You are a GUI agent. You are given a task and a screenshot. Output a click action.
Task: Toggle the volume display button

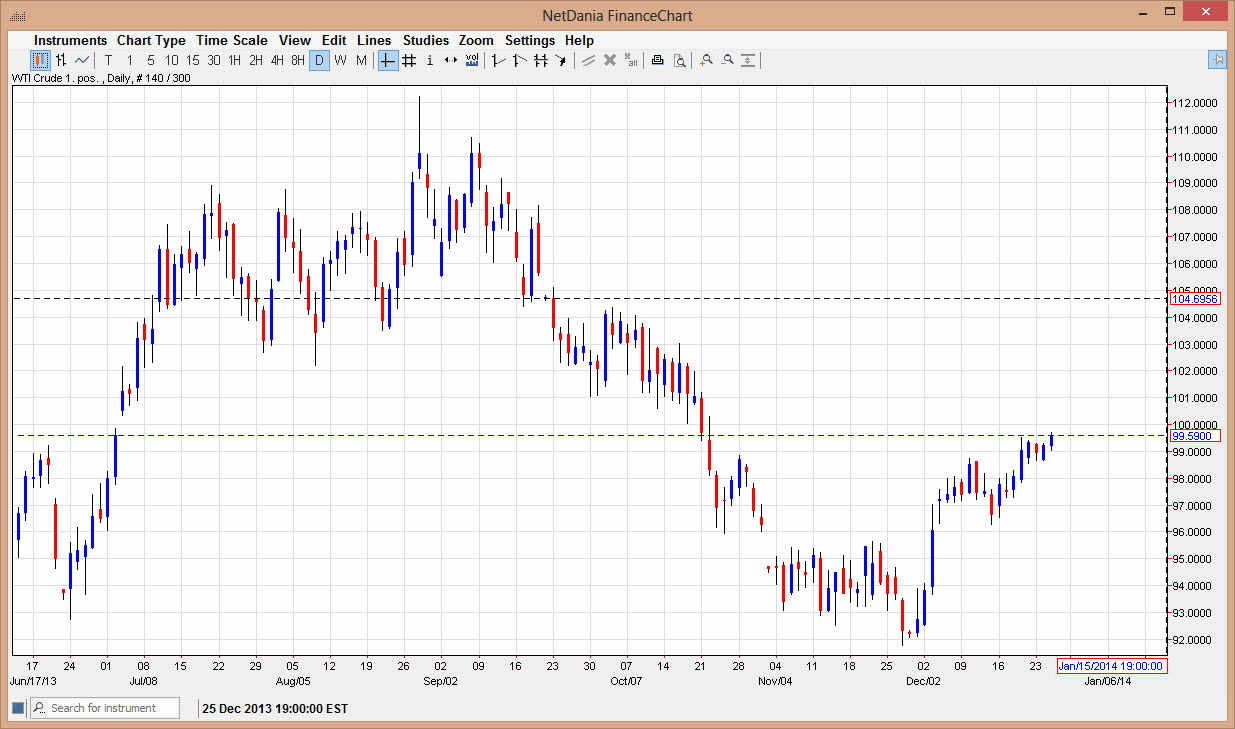click(x=471, y=60)
